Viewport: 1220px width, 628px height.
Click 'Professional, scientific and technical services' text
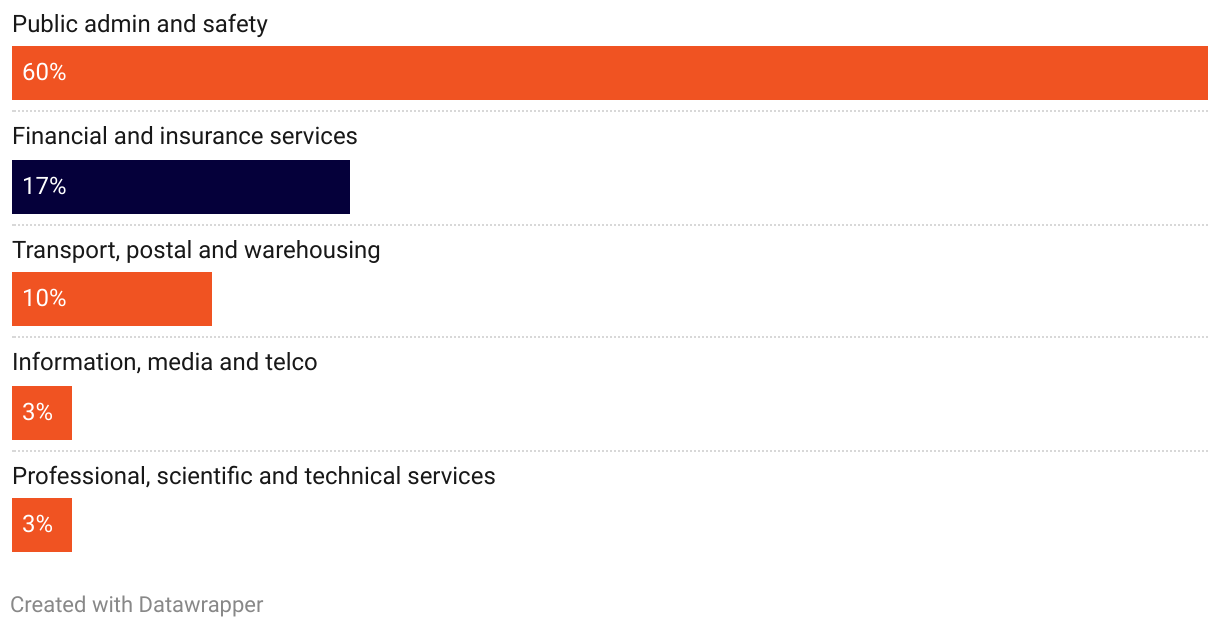[254, 475]
